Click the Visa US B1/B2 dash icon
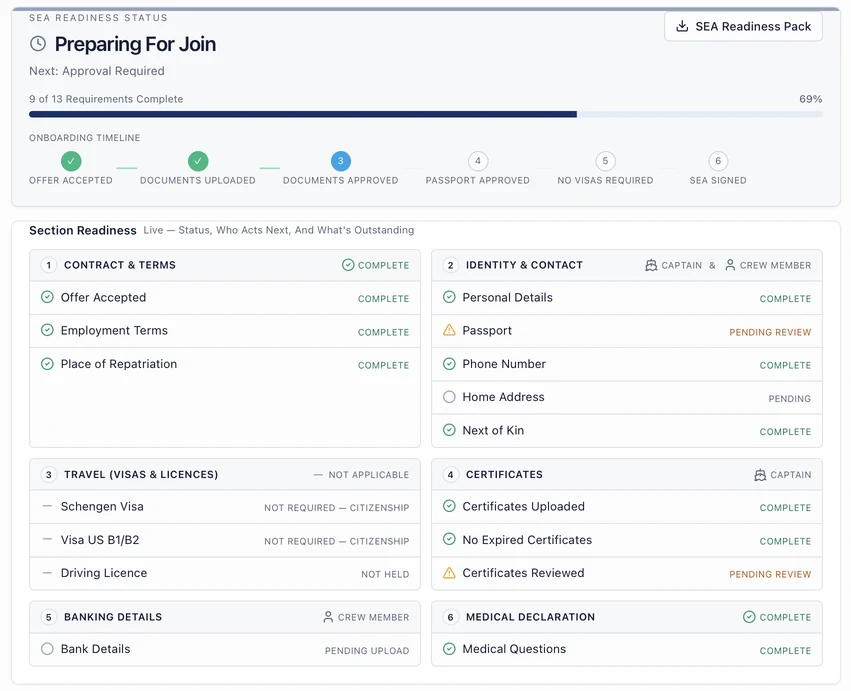The width and height of the screenshot is (851, 691). pyautogui.click(x=47, y=539)
